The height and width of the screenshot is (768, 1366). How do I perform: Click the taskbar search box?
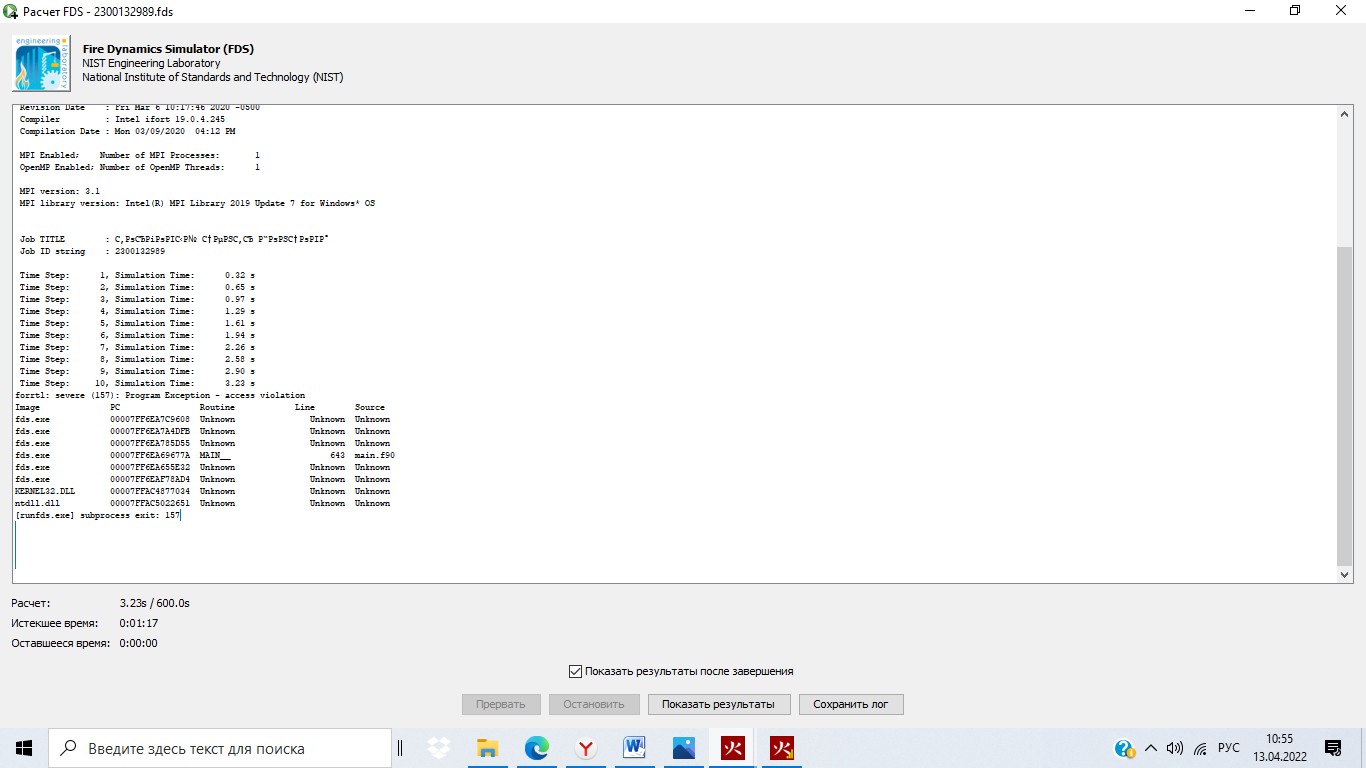pos(220,748)
